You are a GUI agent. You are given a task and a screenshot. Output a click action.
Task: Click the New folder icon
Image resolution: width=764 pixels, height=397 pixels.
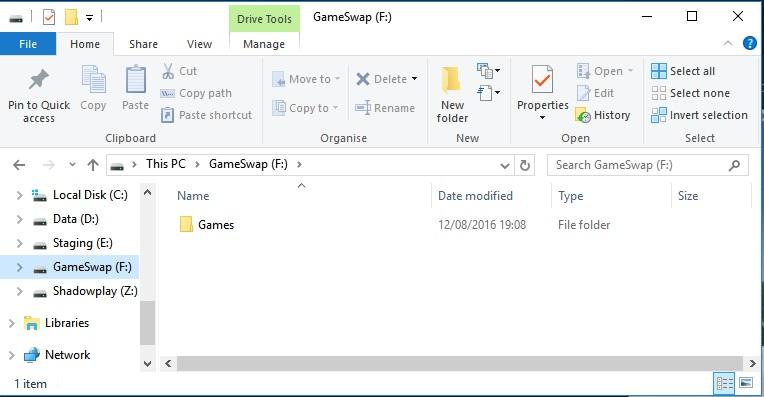[451, 80]
